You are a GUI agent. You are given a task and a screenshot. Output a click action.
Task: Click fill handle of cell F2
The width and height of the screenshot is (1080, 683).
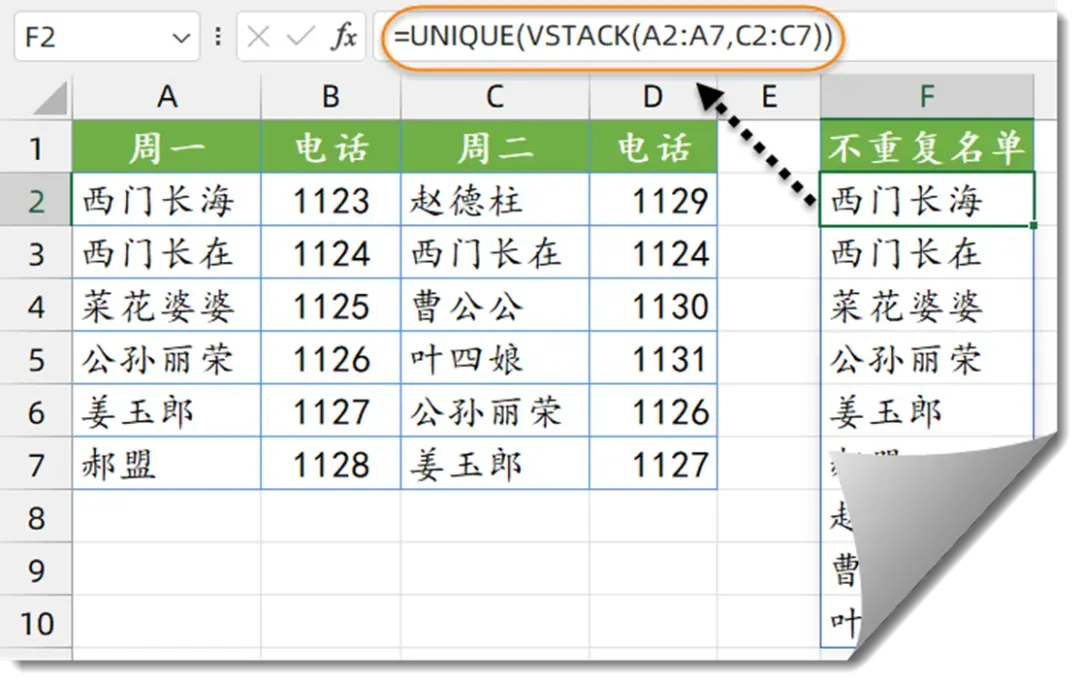pyautogui.click(x=1033, y=225)
